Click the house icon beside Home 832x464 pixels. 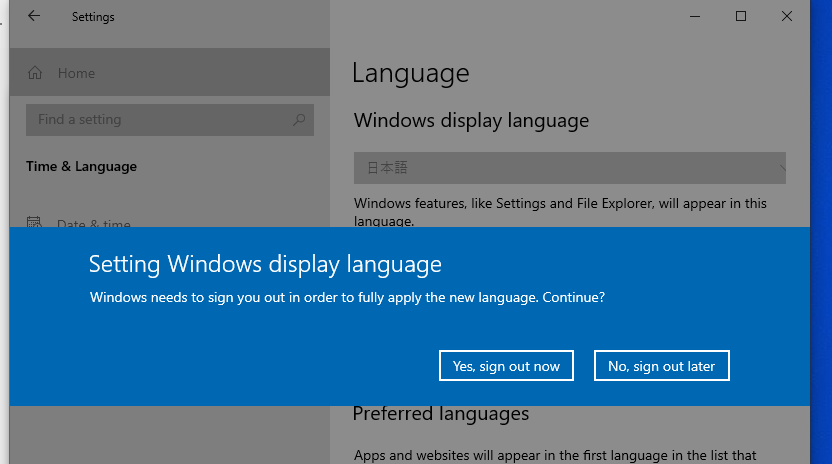click(x=35, y=73)
